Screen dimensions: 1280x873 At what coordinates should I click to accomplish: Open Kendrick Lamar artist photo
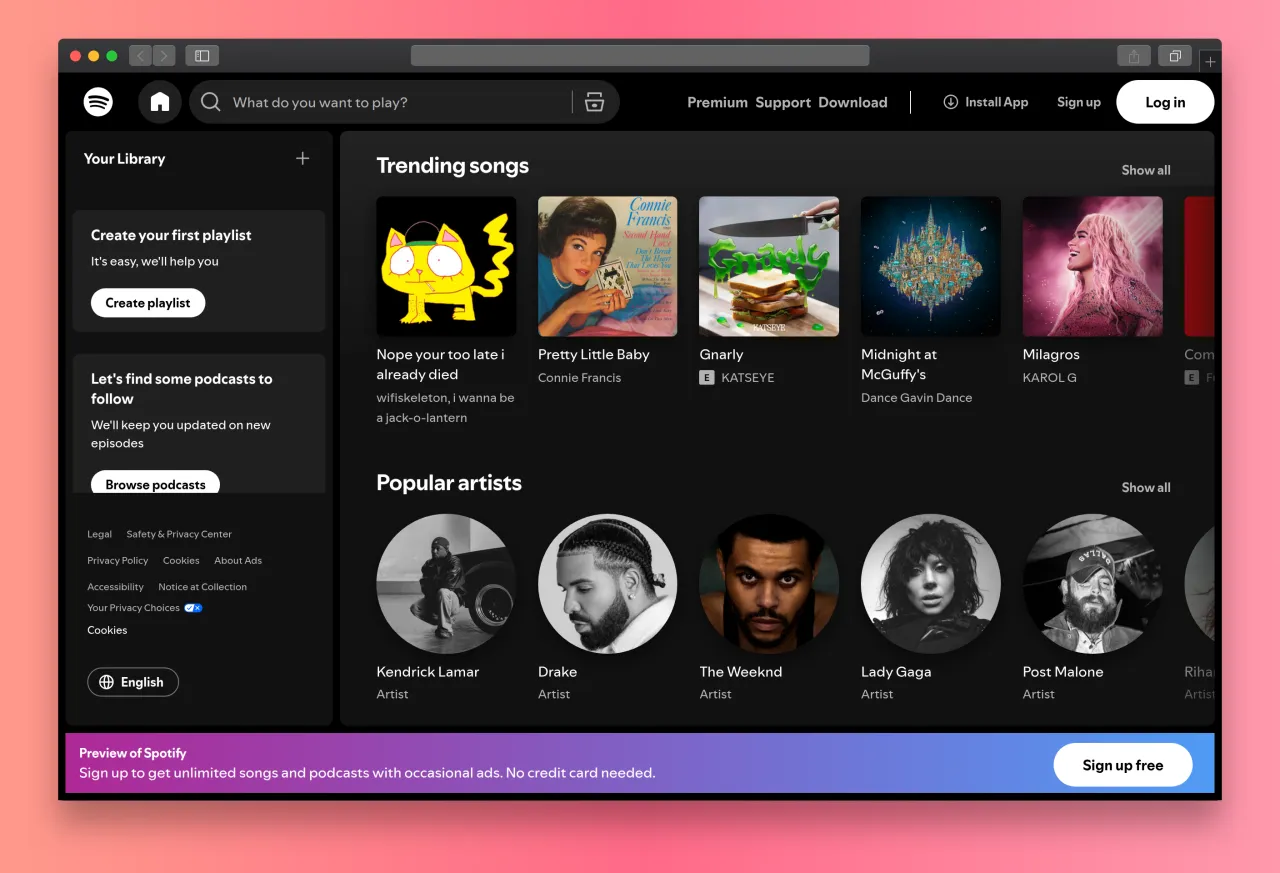[x=446, y=584]
